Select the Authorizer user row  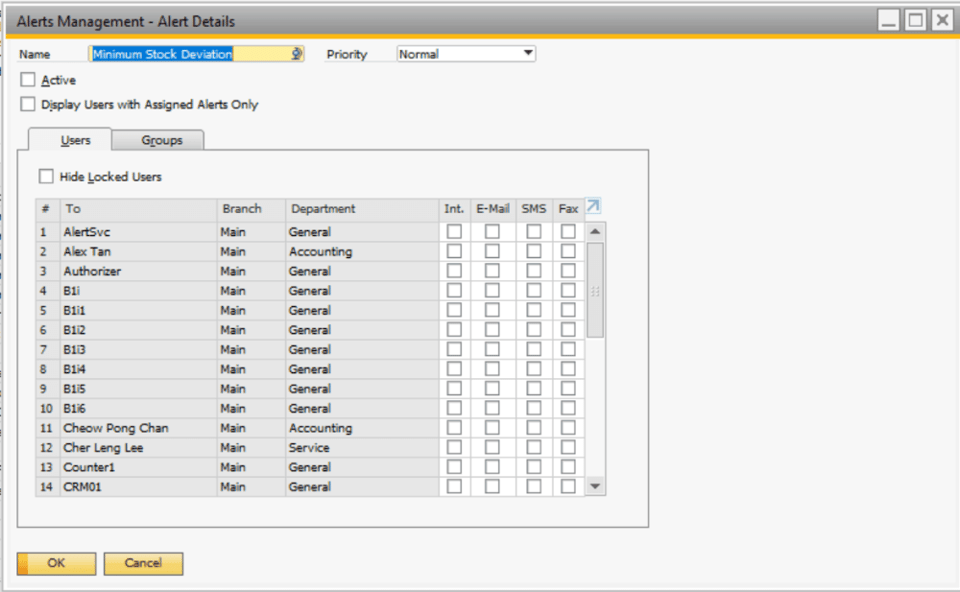click(x=310, y=271)
